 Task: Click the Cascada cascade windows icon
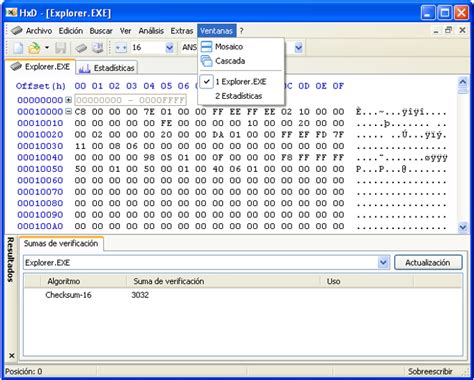206,61
